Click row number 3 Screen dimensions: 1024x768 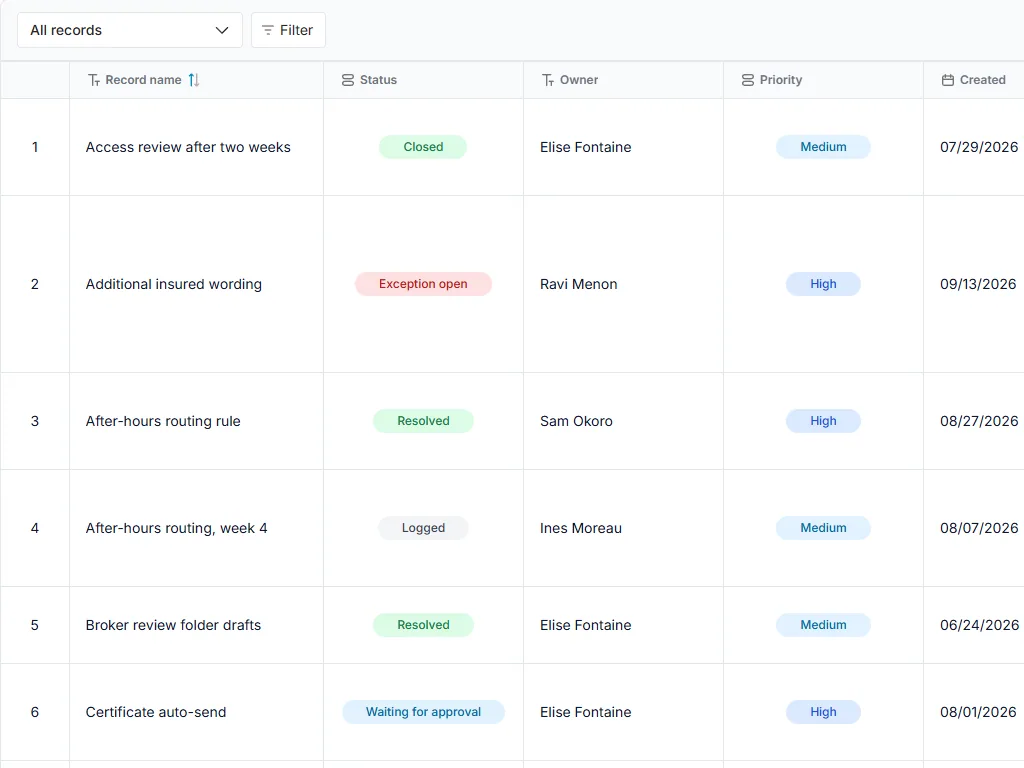point(35,421)
